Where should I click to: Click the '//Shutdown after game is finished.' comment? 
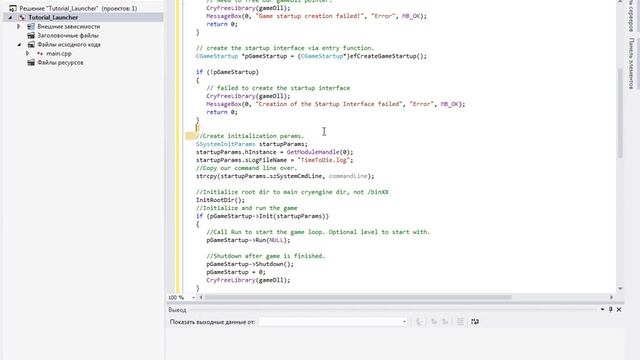tap(266, 256)
